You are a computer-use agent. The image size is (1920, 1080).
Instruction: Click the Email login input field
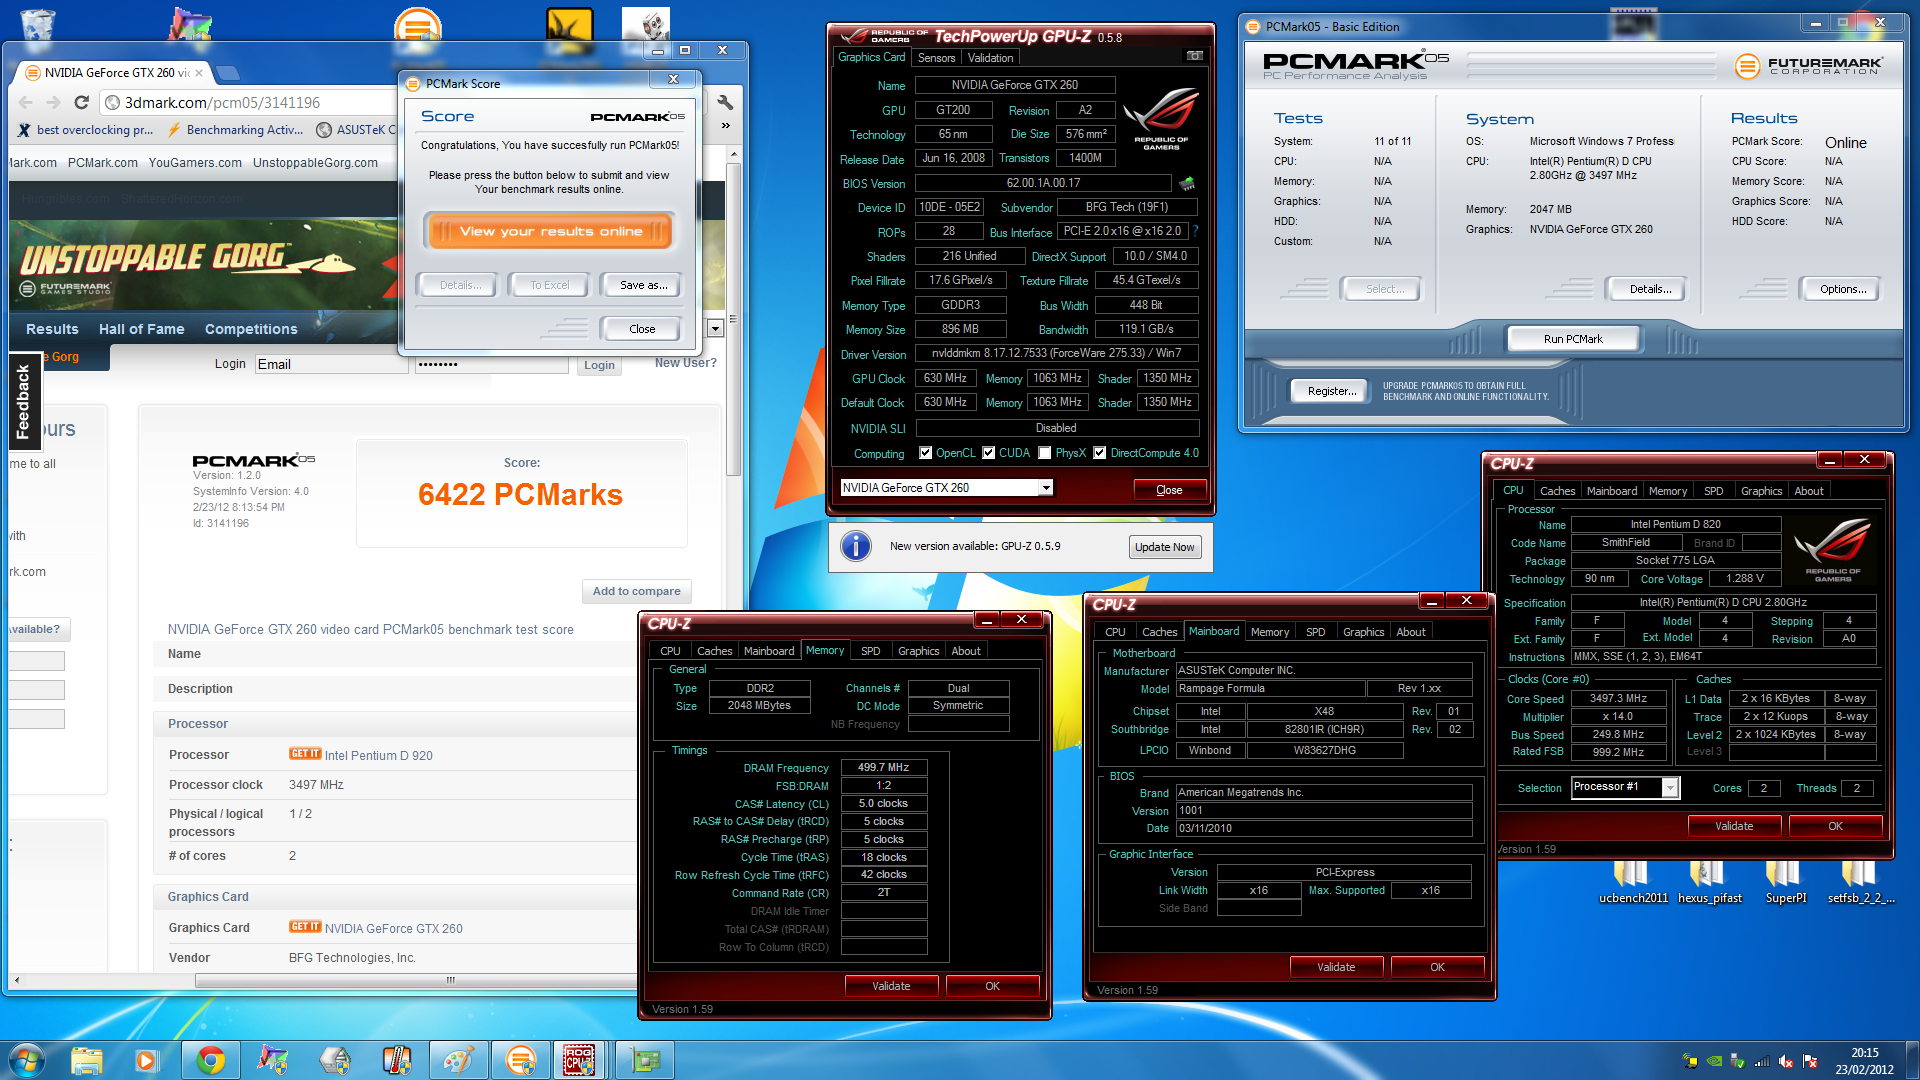331,364
